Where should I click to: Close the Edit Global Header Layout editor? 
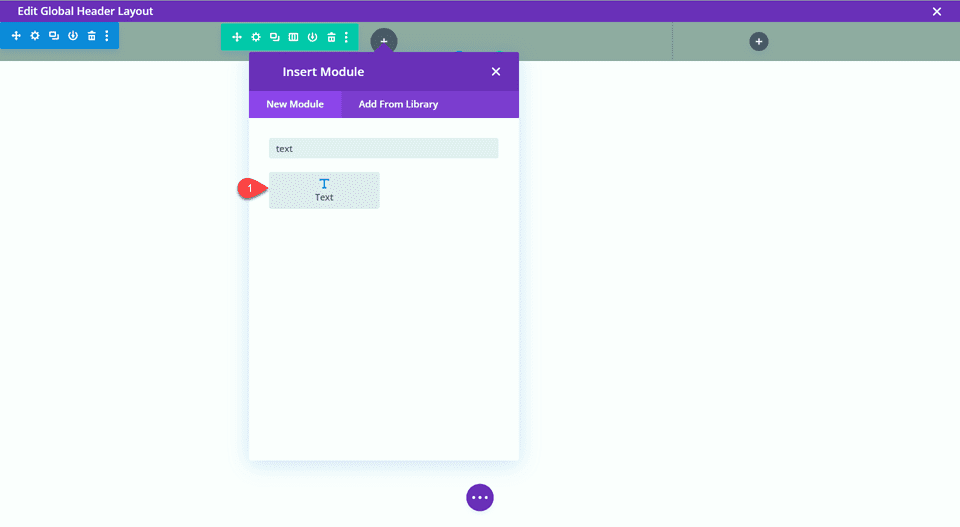(937, 11)
